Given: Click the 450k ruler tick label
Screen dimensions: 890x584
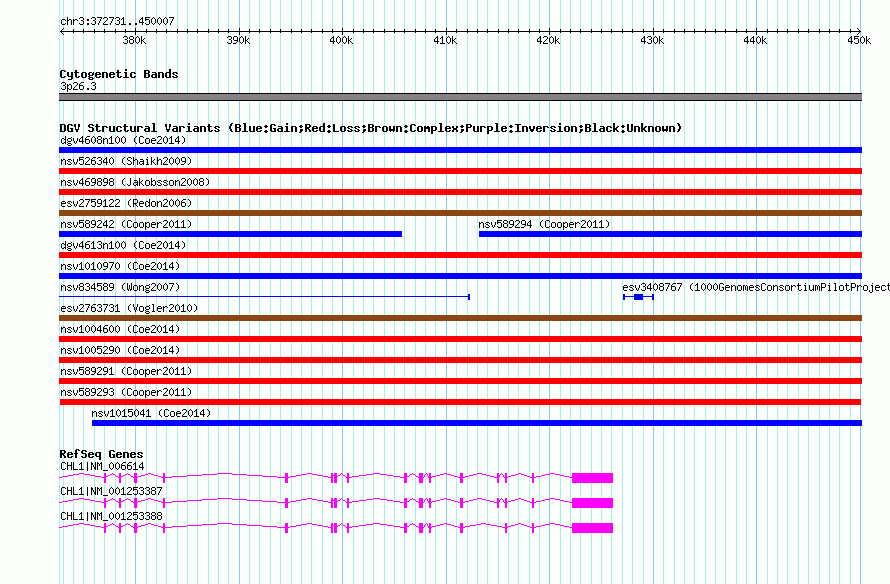Looking at the screenshot, I should 859,40.
